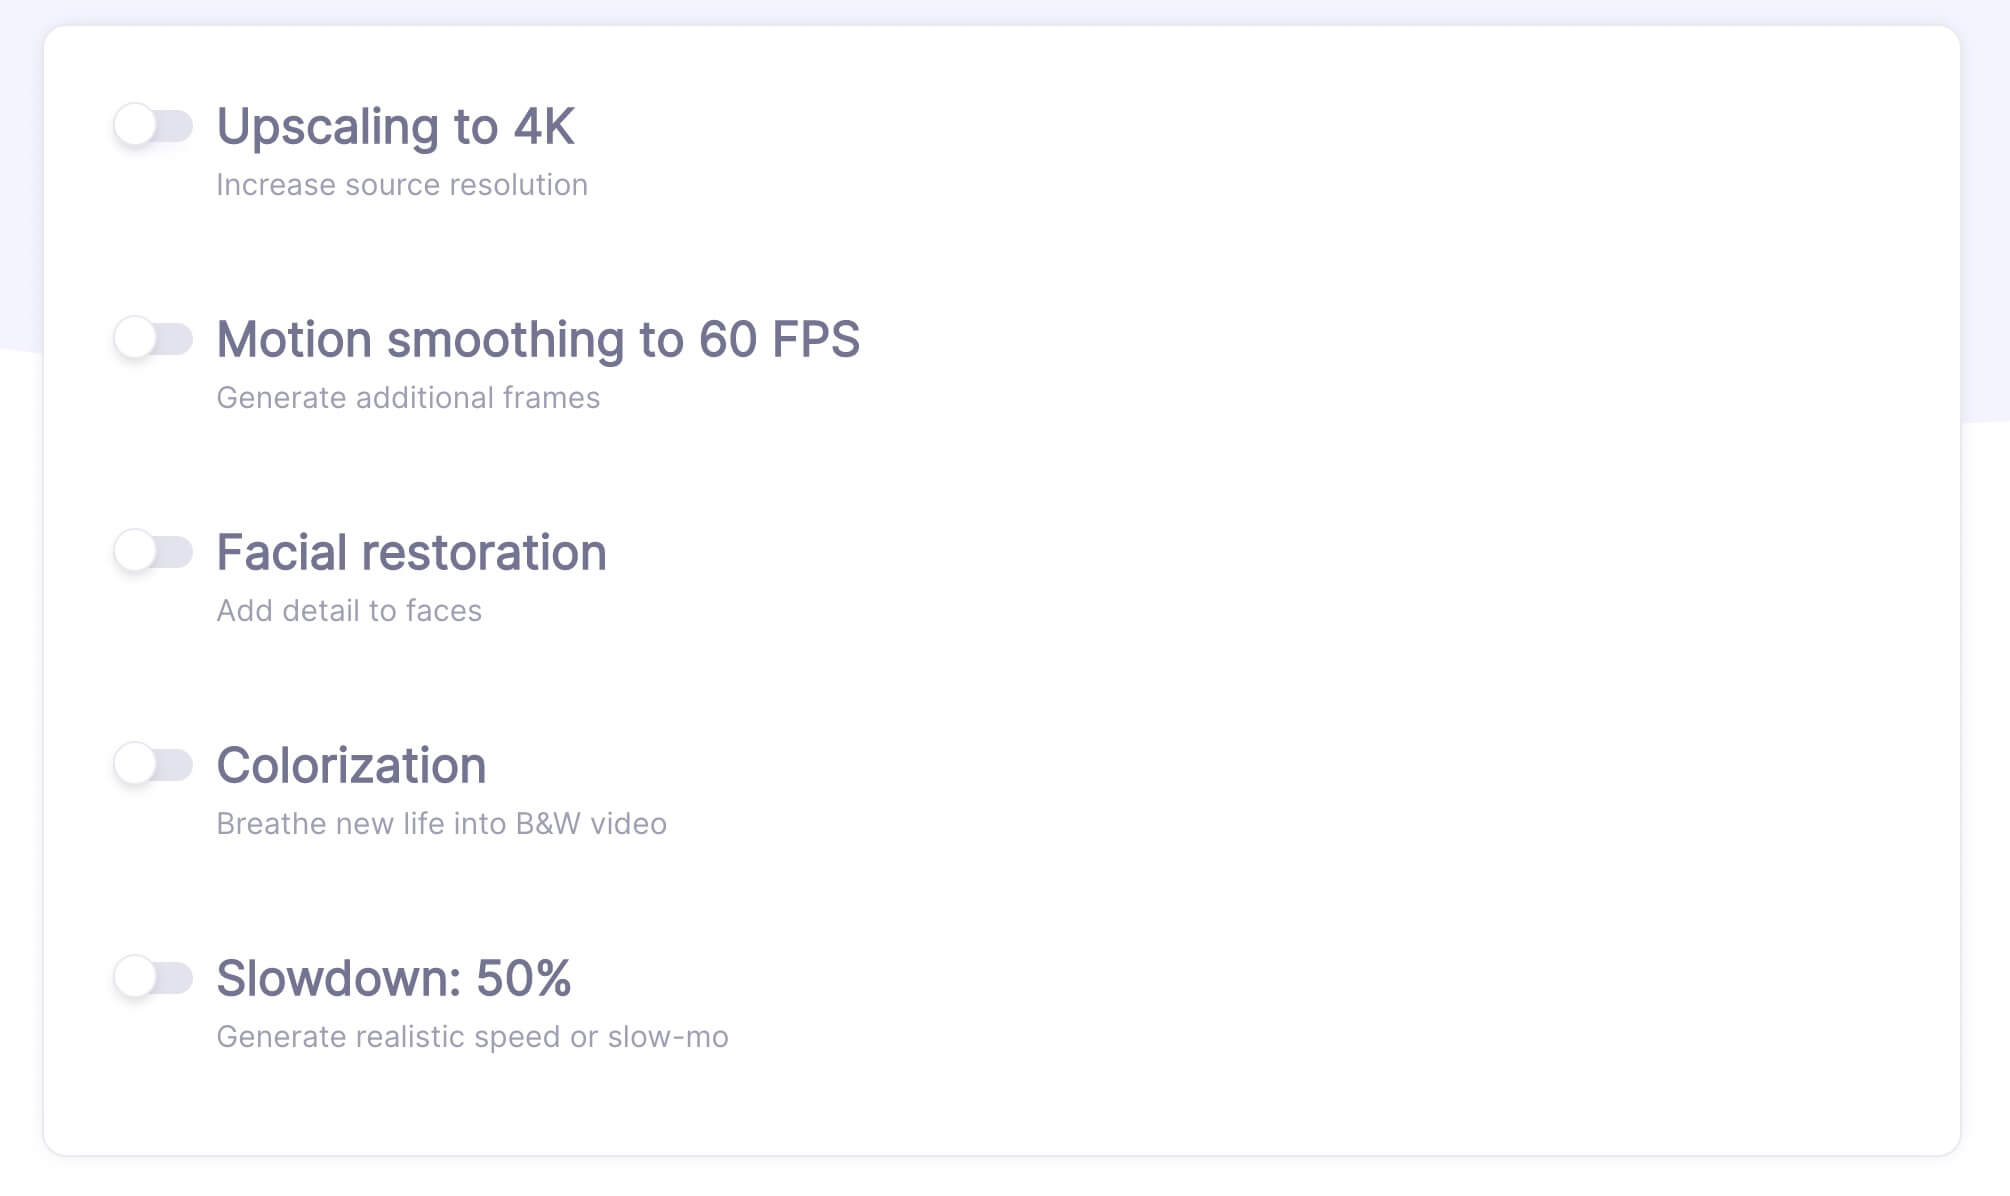Click the "50%" value in Slowdown title
This screenshot has width=2010, height=1196.
523,979
